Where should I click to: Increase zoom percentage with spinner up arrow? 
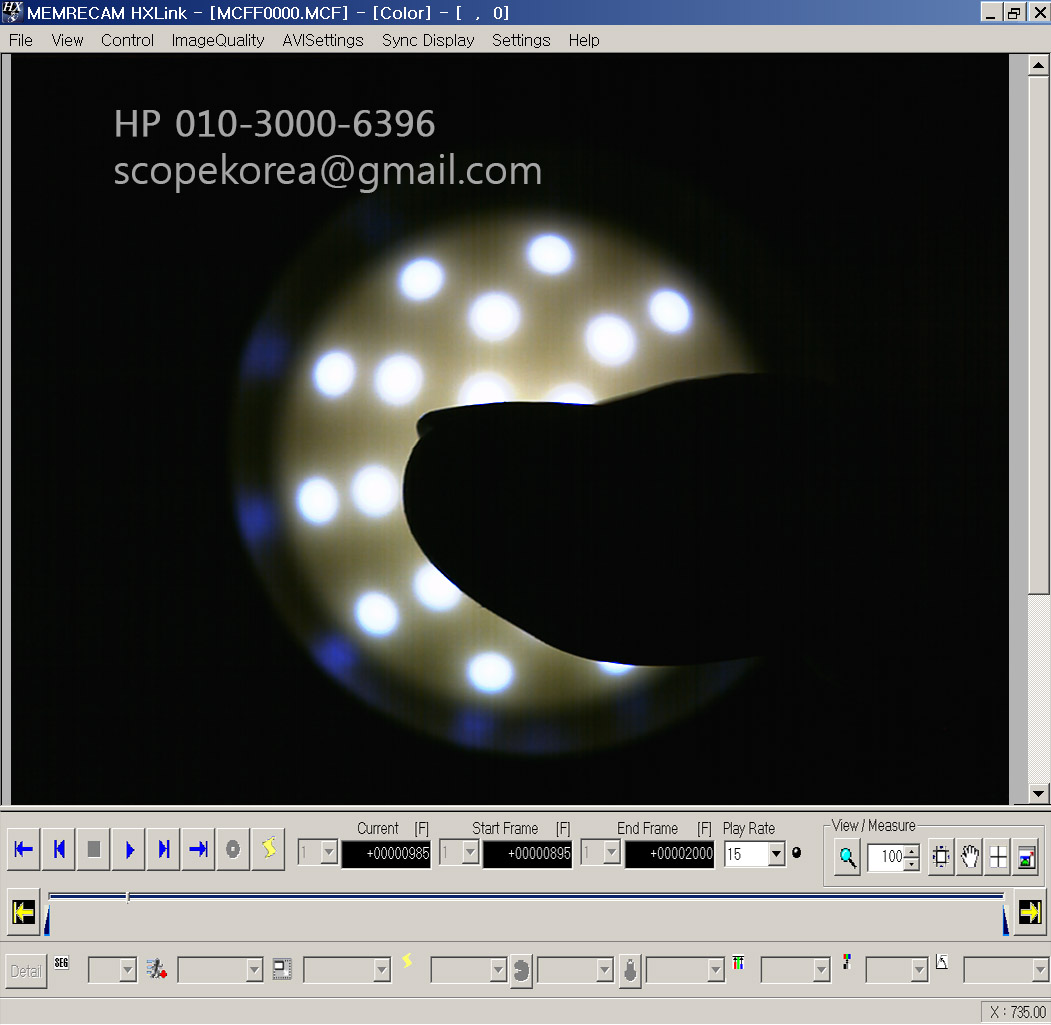pos(911,852)
